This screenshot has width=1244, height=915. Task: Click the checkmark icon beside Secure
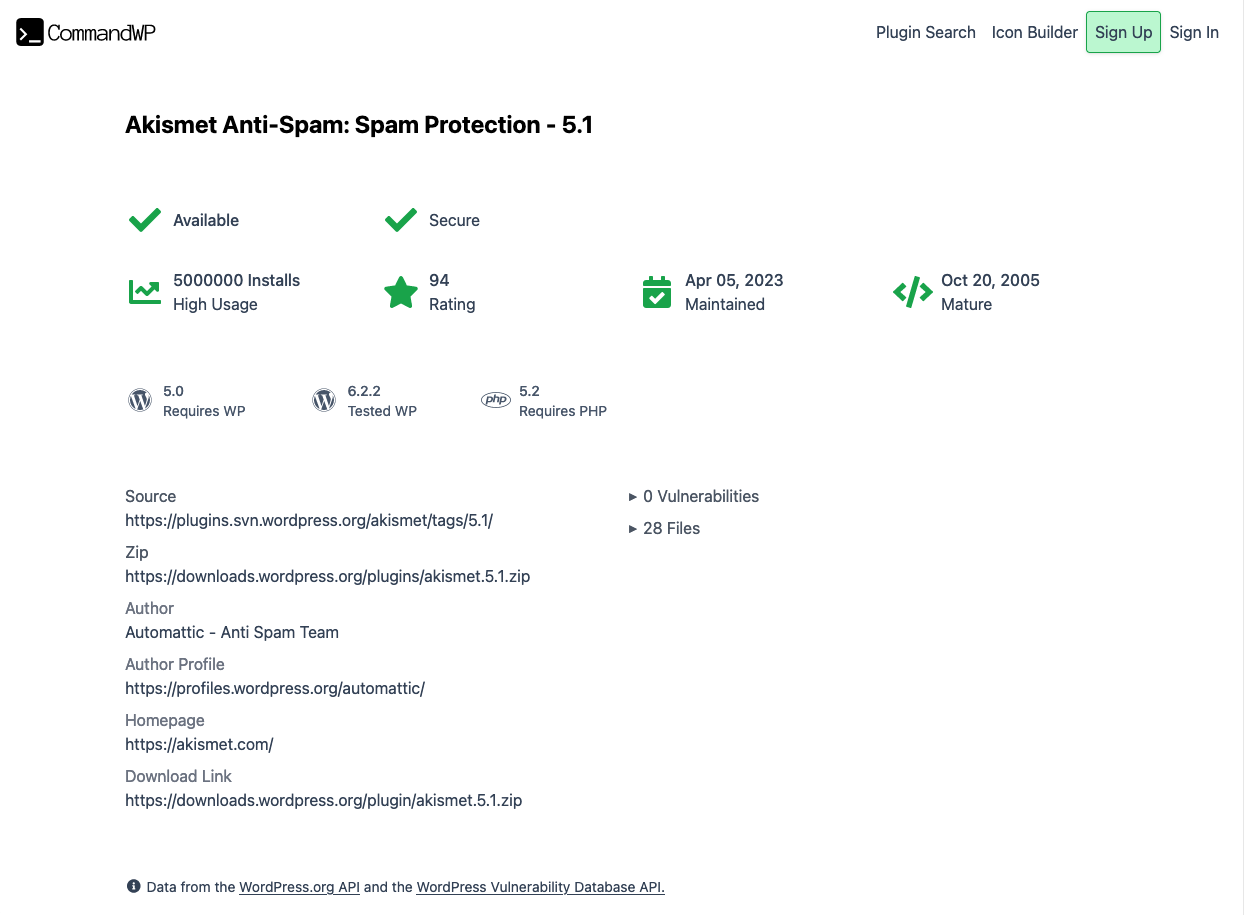click(400, 219)
